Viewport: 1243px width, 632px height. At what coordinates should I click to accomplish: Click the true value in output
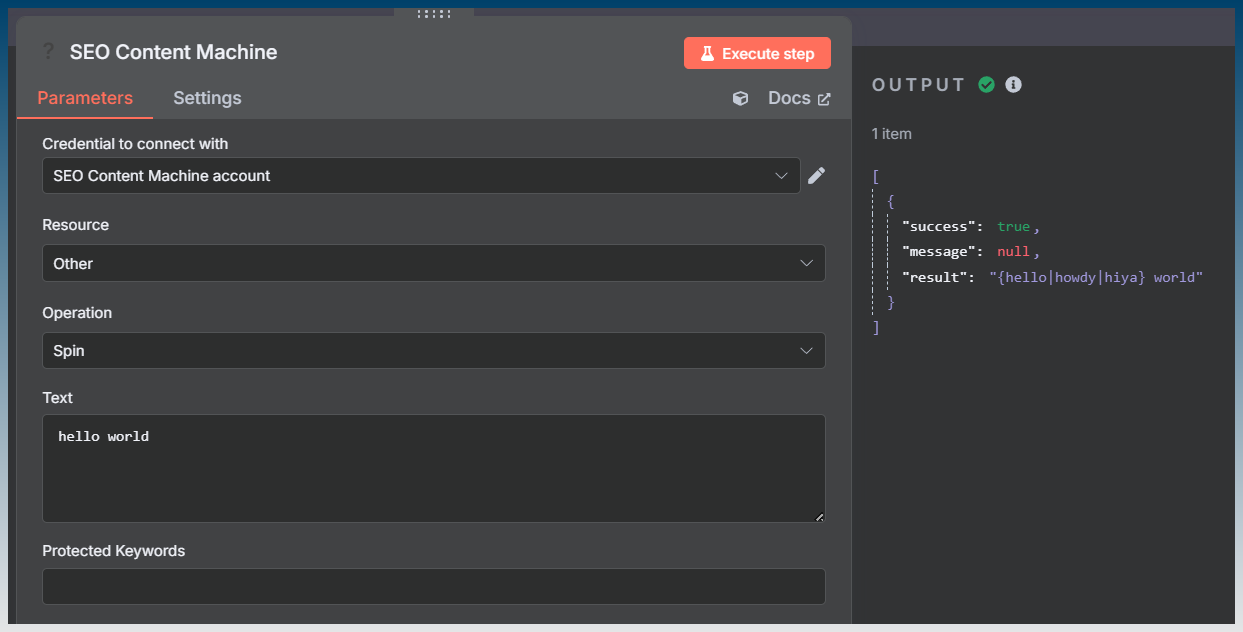tap(1013, 227)
